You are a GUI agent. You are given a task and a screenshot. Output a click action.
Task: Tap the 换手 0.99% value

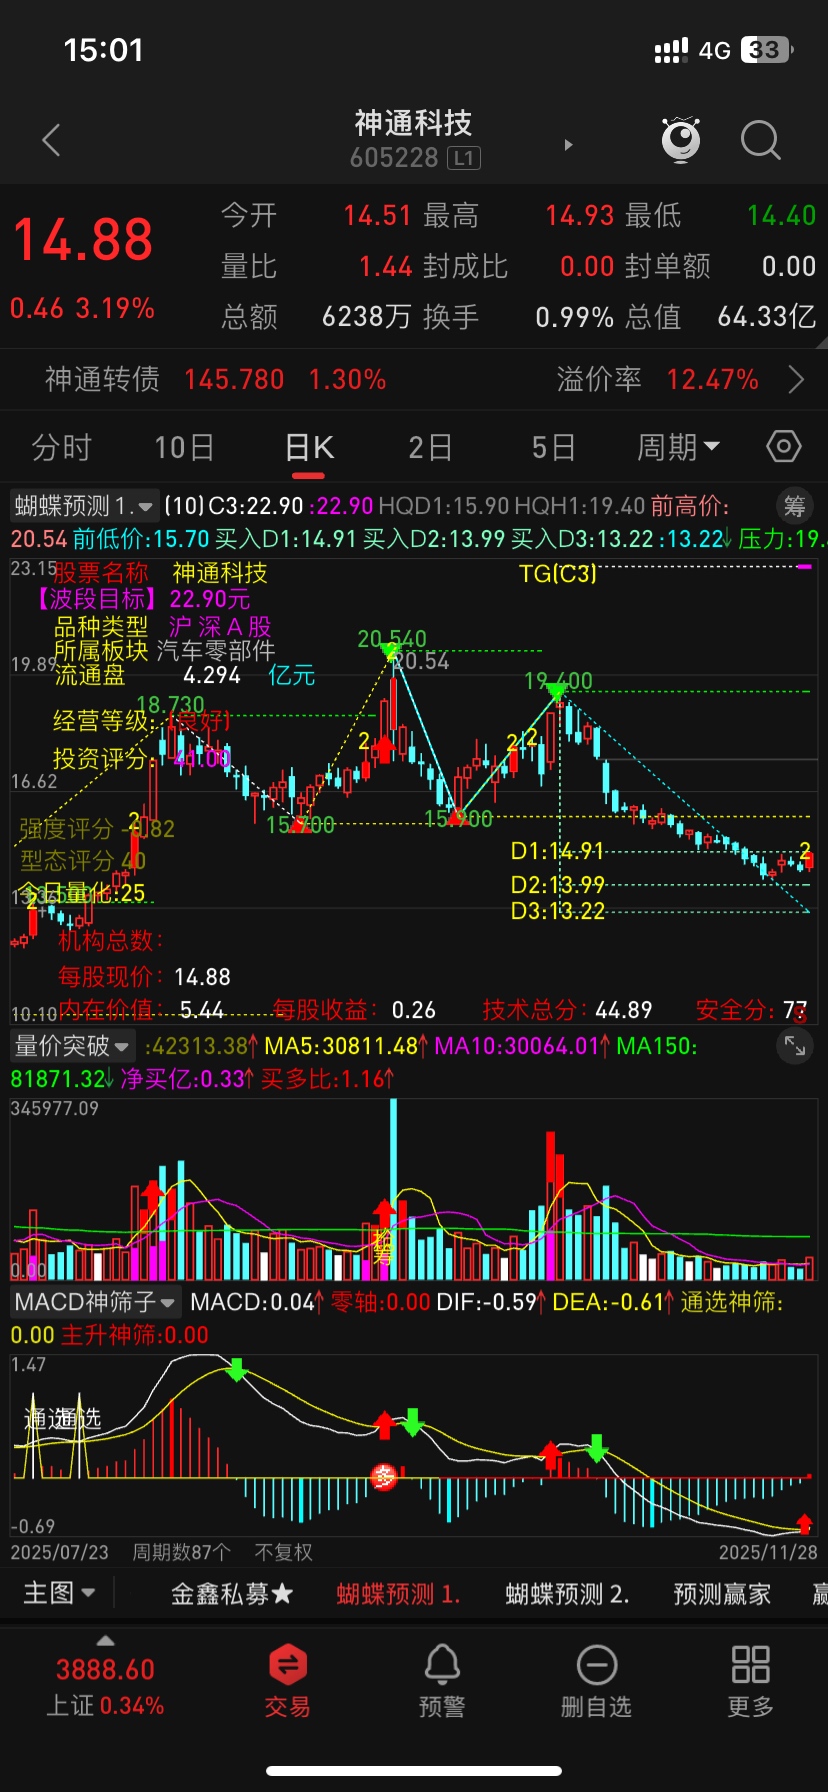574,317
